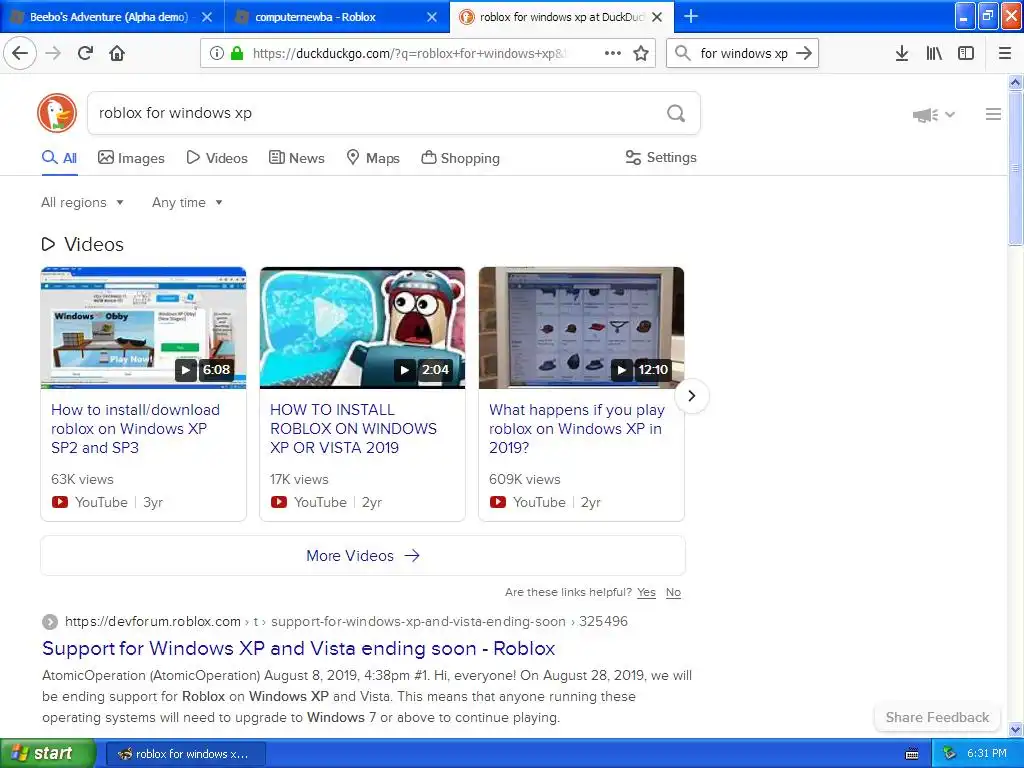Open the megaphone spread-the-word dropdown
Viewport: 1024px width, 768px height.
point(934,115)
